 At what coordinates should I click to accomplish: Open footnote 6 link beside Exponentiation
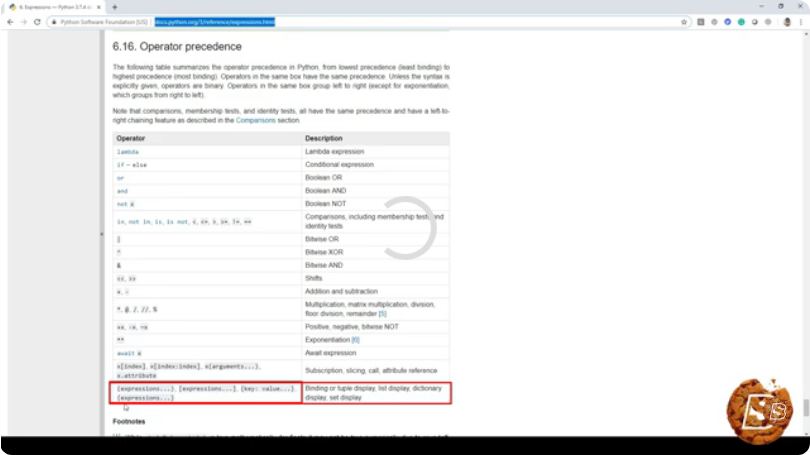click(x=355, y=340)
